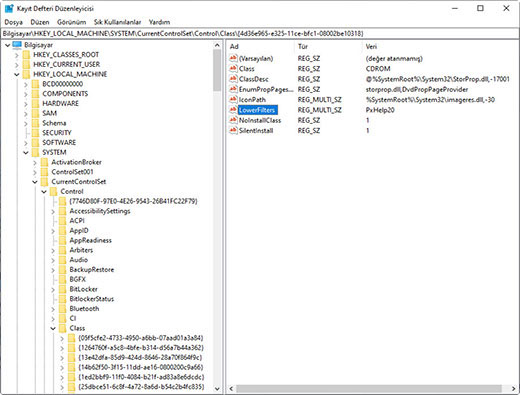Click the registry path address bar

click(260, 33)
